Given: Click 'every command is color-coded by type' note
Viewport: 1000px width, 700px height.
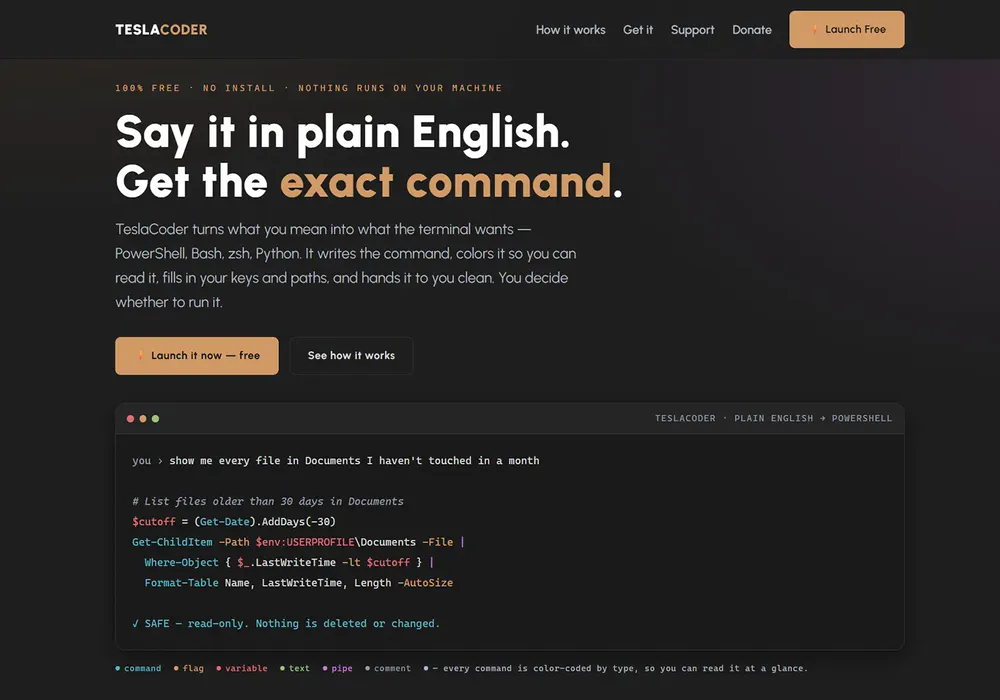Looking at the screenshot, I should point(625,668).
